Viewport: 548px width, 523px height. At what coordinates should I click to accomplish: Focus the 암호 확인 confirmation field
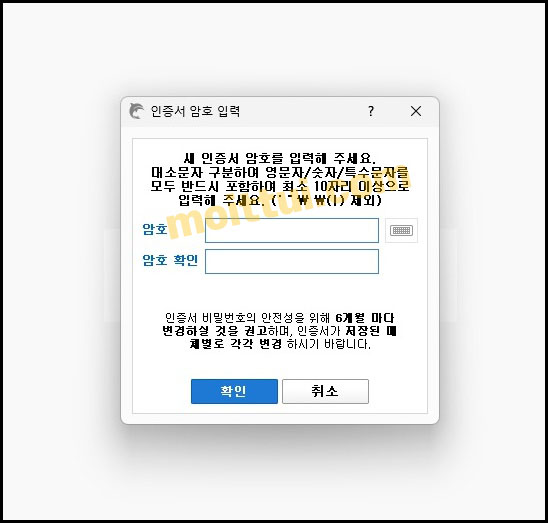click(292, 261)
